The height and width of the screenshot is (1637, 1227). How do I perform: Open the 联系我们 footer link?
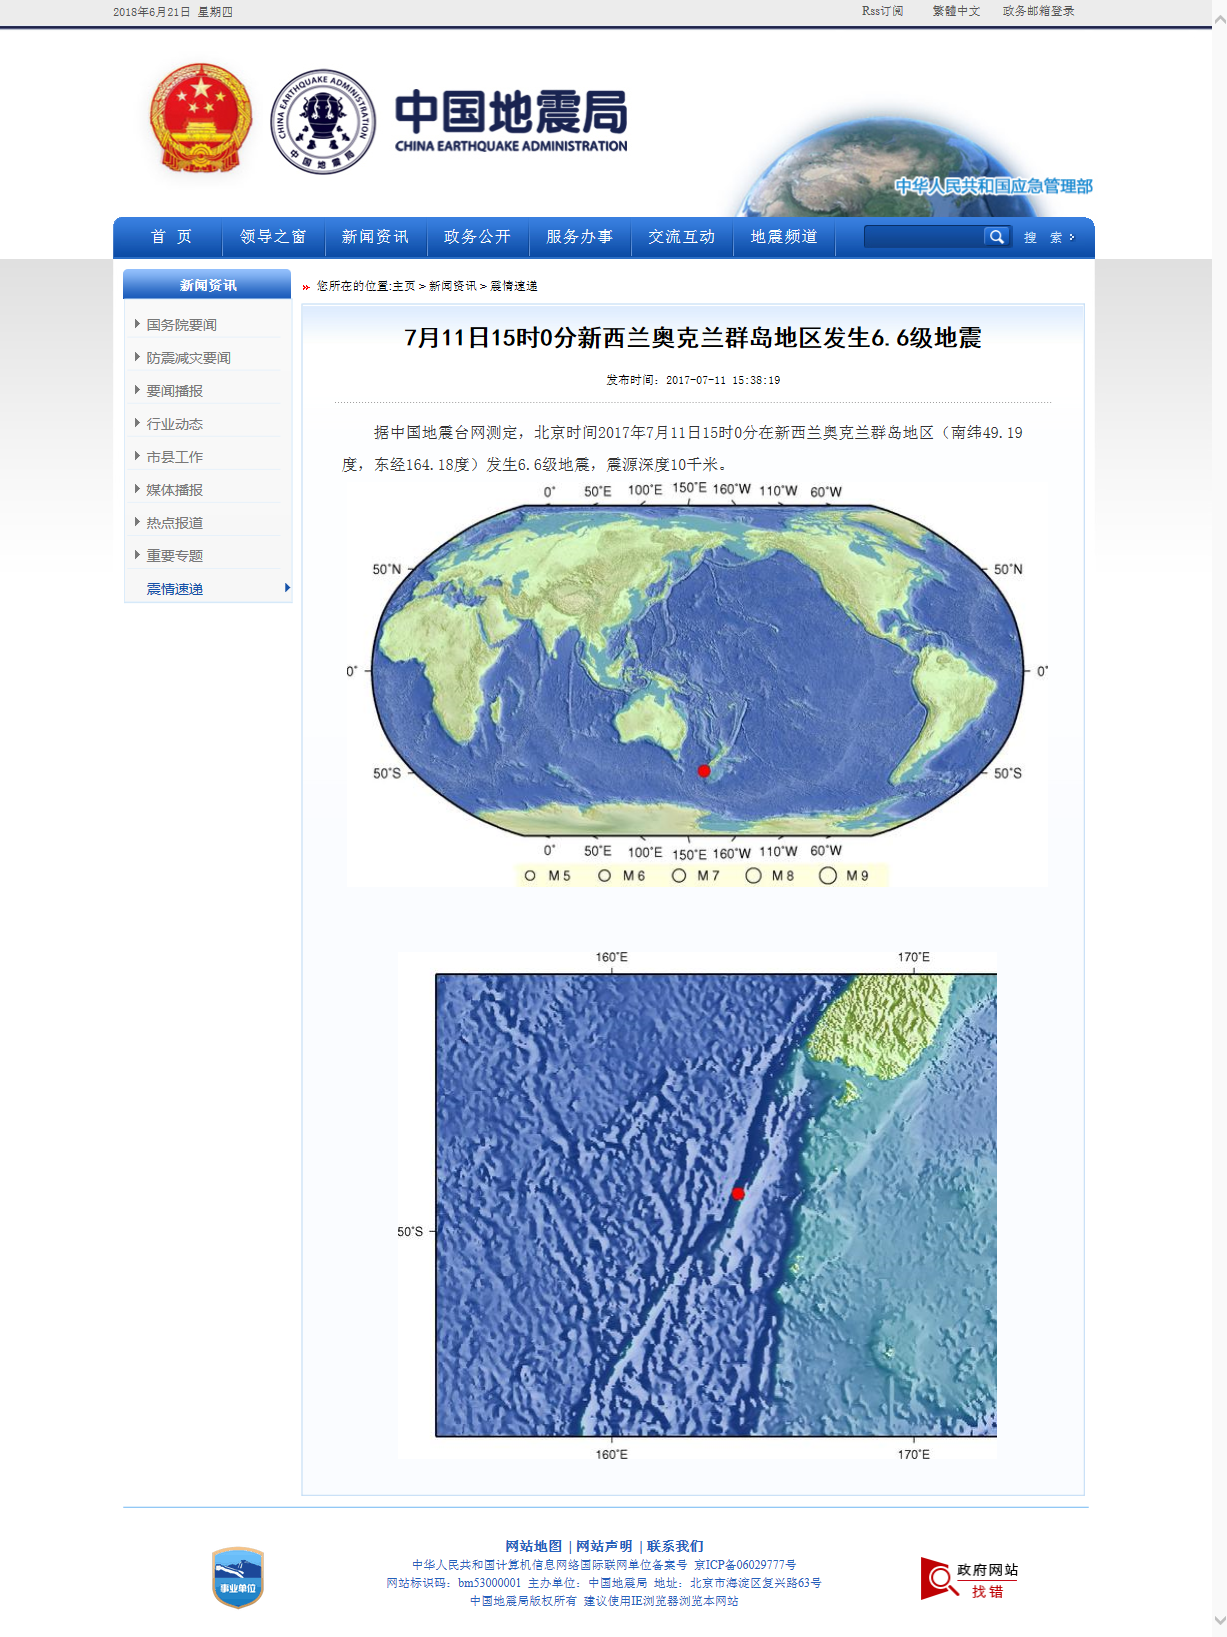click(x=675, y=1546)
